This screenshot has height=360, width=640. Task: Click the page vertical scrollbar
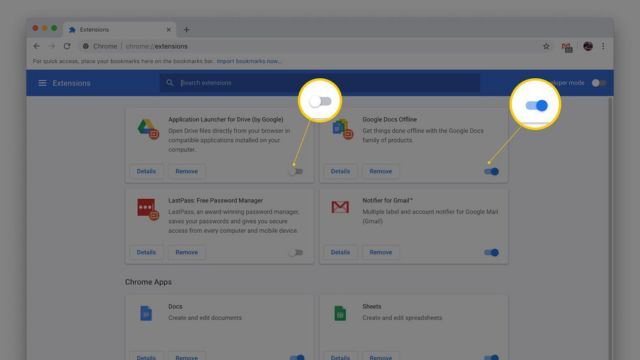coord(610,229)
